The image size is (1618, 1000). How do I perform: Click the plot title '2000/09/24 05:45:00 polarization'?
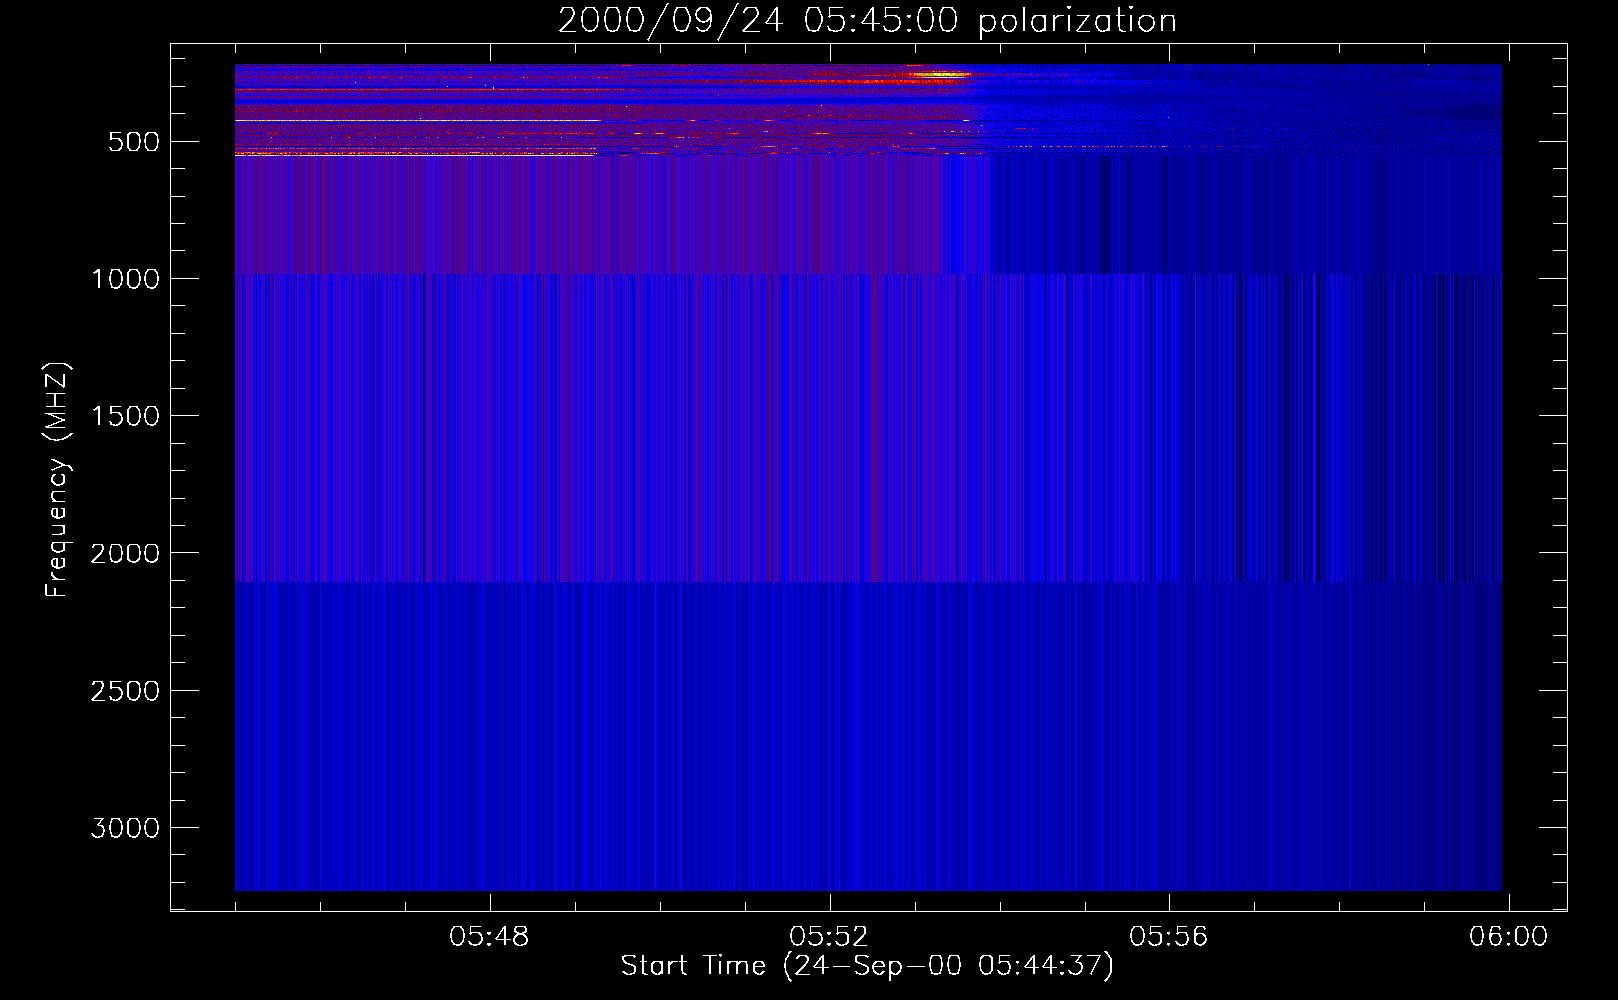(867, 21)
